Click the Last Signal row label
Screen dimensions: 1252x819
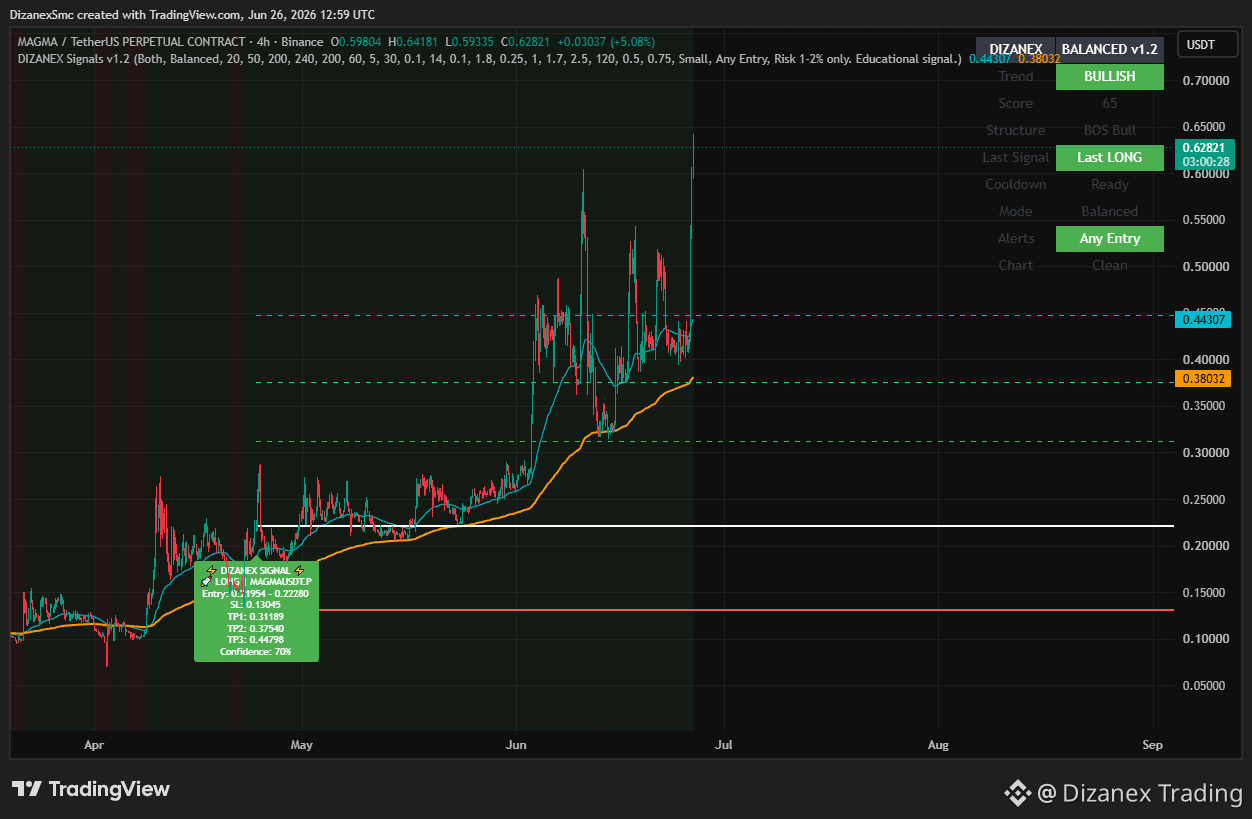pos(1016,157)
